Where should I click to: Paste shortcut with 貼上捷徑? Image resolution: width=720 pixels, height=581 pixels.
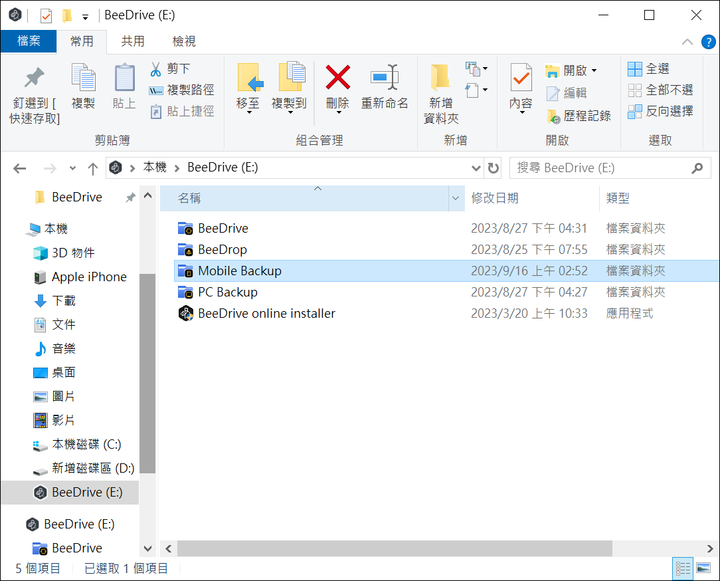[181, 111]
